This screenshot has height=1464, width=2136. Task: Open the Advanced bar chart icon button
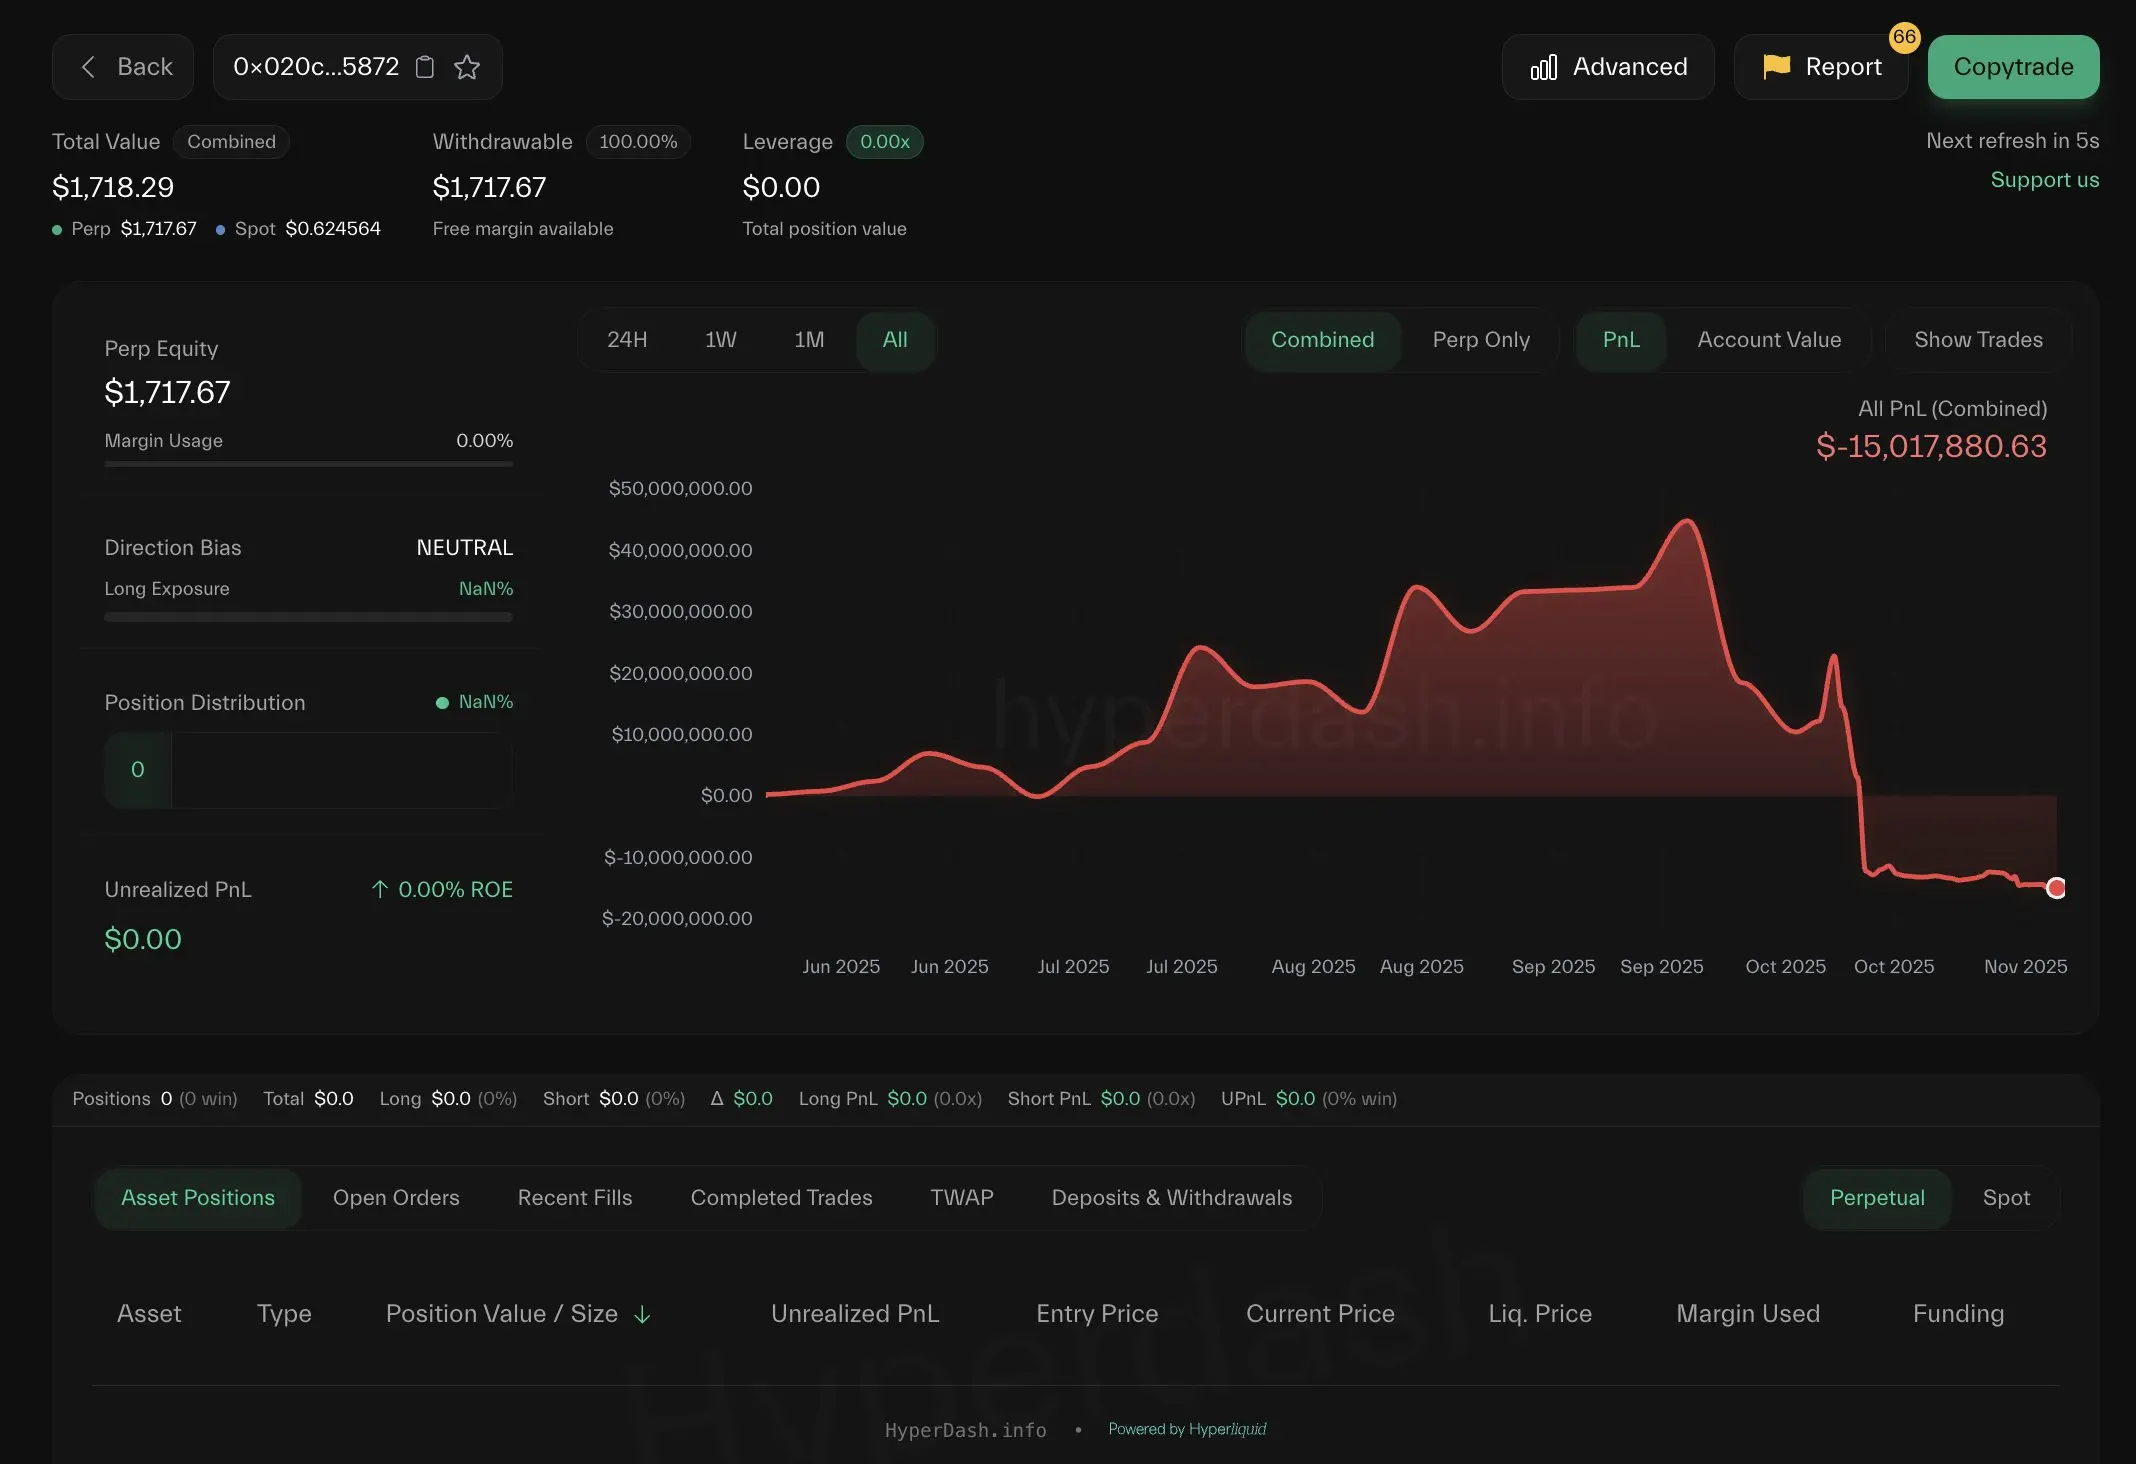pyautogui.click(x=1544, y=67)
